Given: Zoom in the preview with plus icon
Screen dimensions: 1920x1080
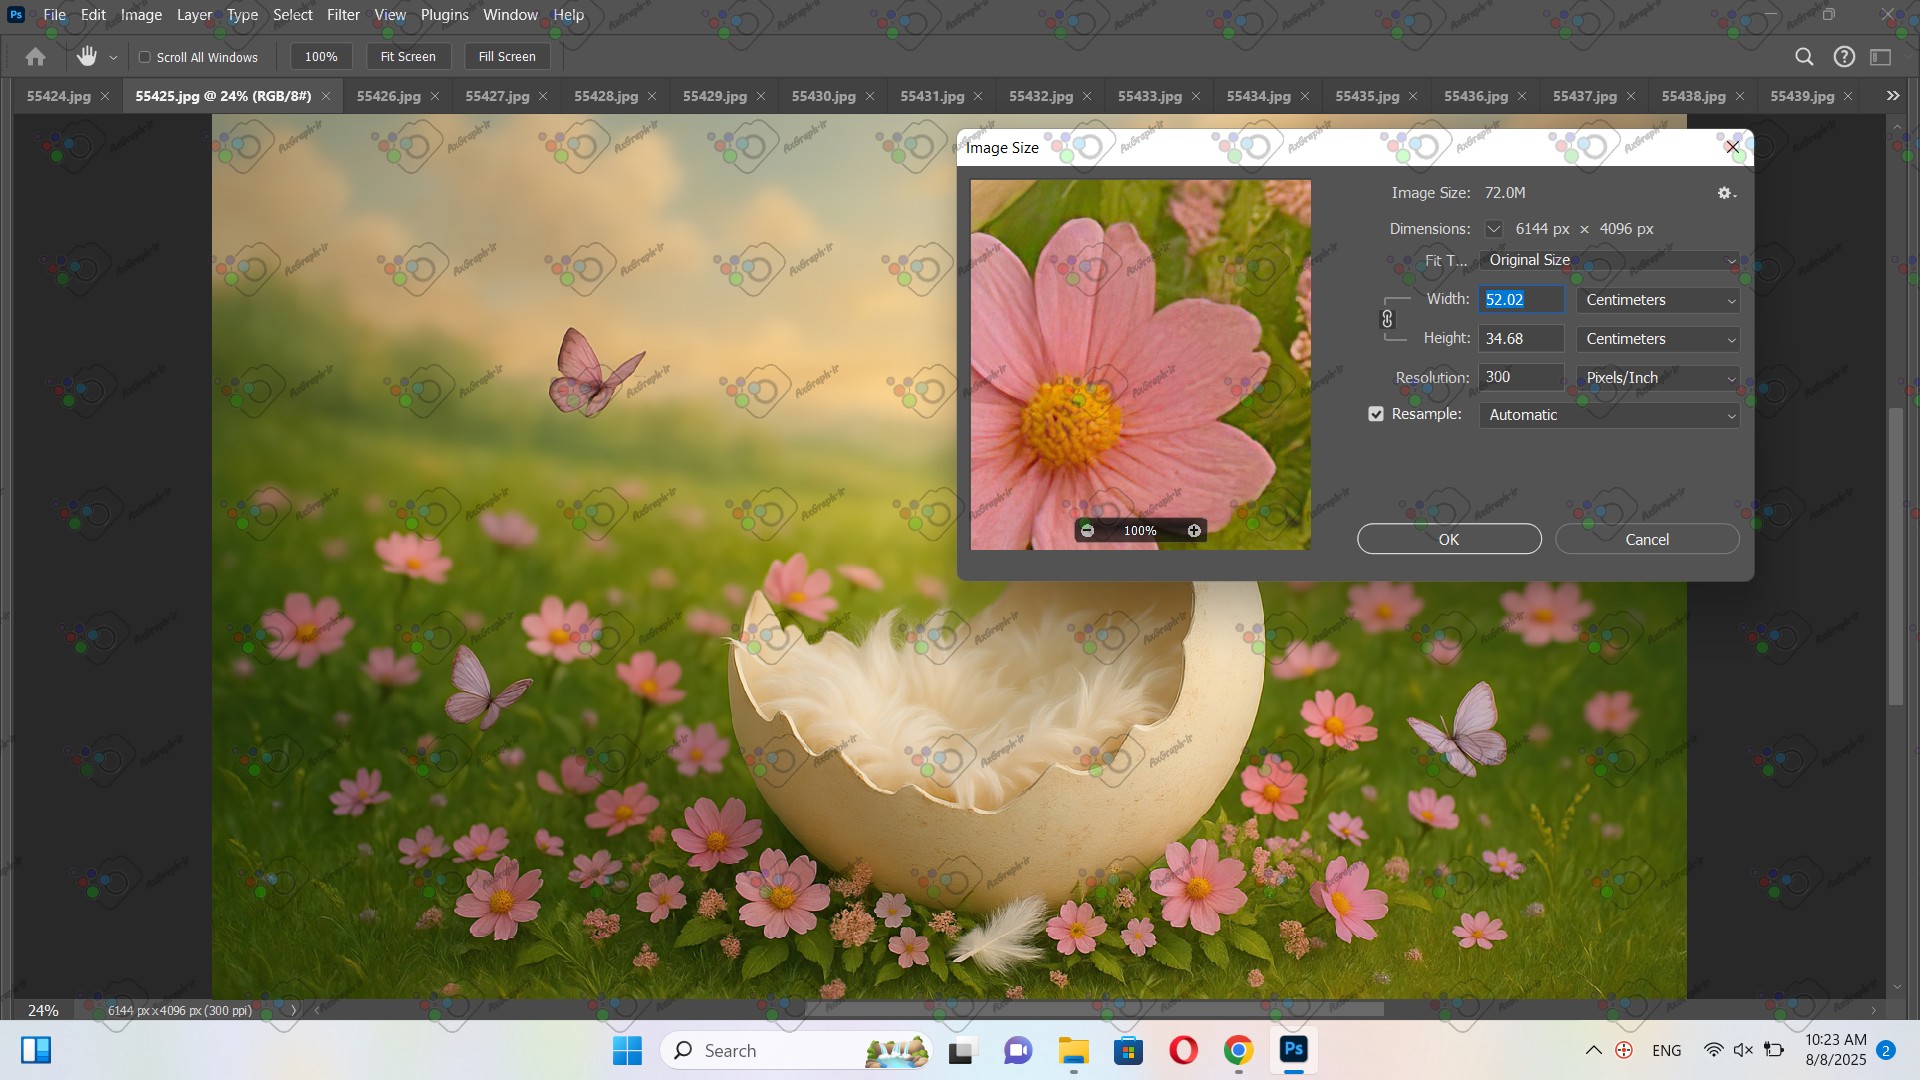Looking at the screenshot, I should tap(1194, 531).
